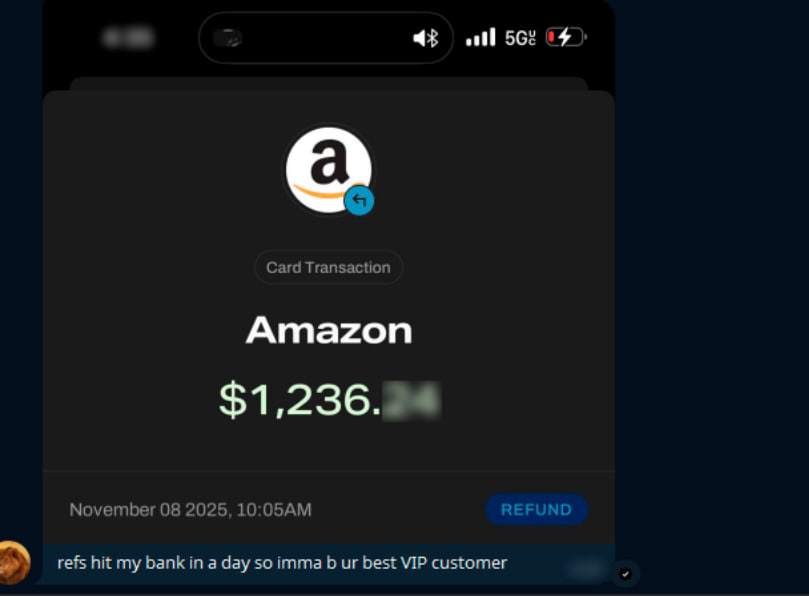Click the cellular signal bars
This screenshot has width=809, height=596.
point(480,38)
